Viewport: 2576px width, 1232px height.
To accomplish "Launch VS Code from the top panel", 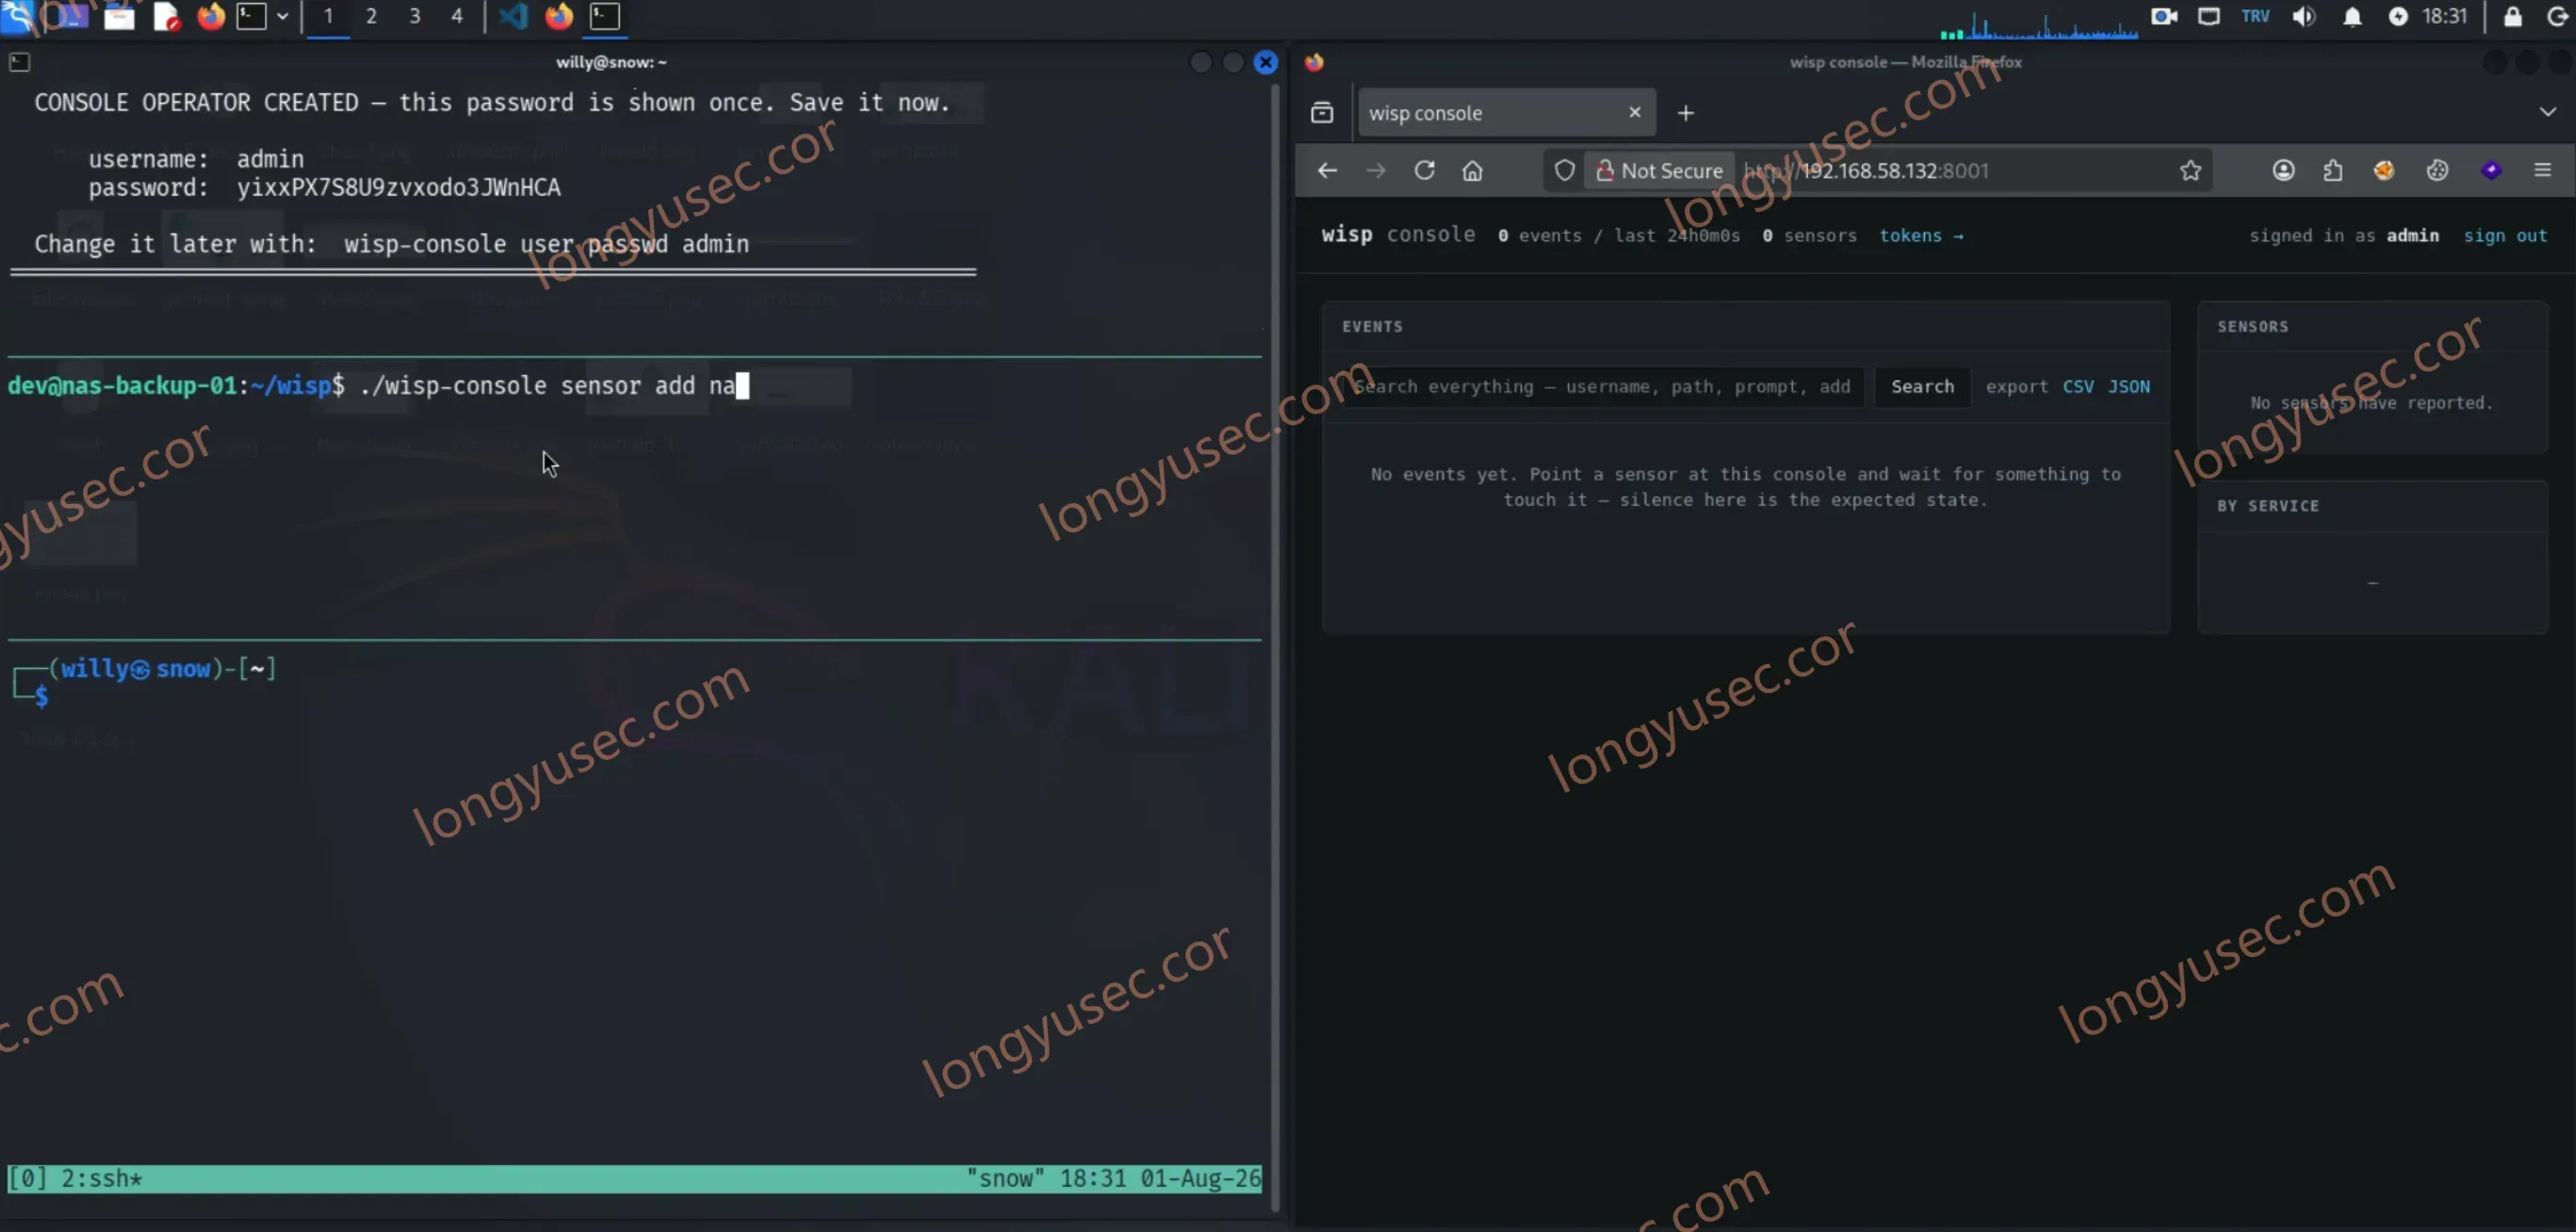I will 512,16.
